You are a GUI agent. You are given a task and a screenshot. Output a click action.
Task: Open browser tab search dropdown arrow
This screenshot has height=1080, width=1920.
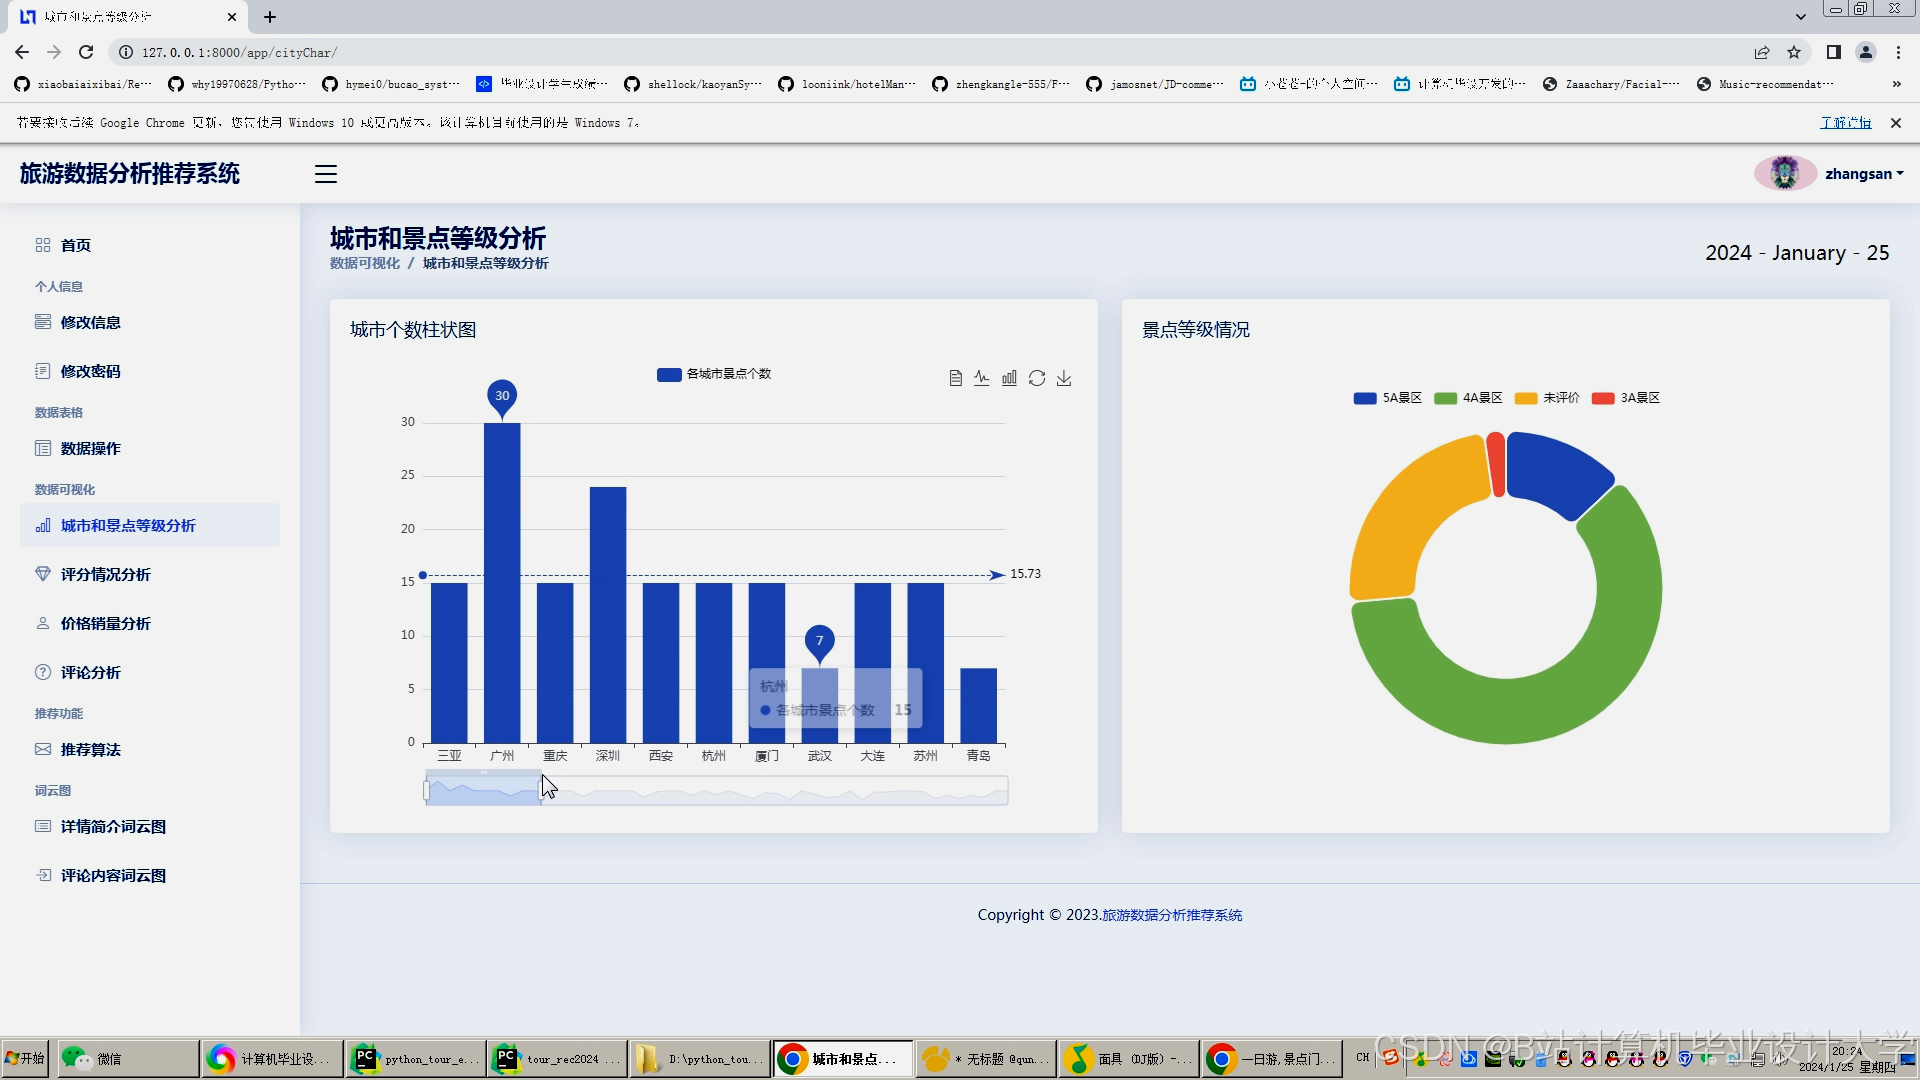click(x=1800, y=17)
